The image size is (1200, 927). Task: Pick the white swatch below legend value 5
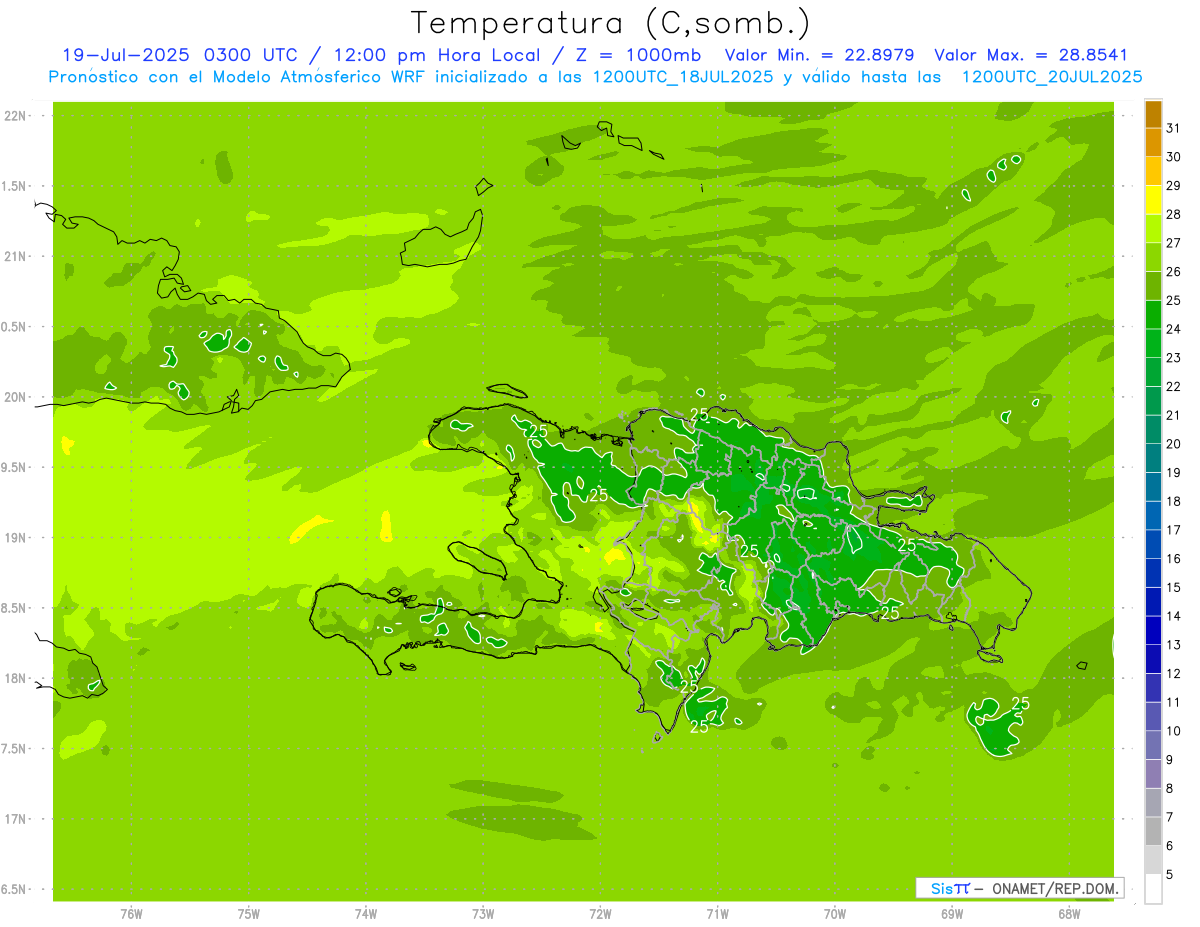1153,889
